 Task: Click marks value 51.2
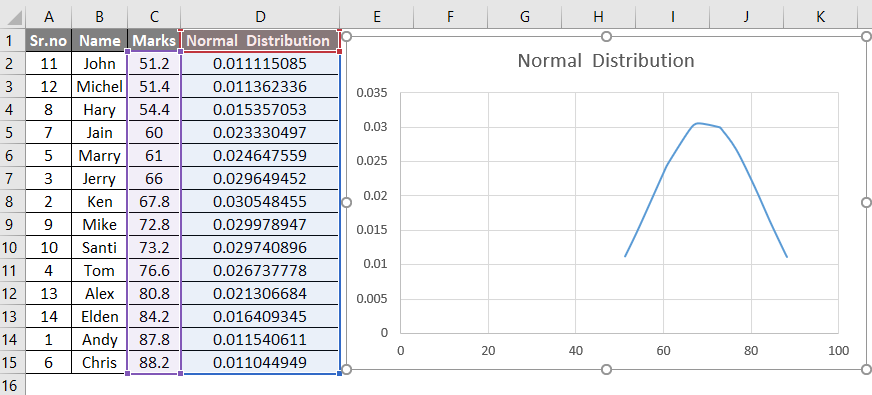154,63
